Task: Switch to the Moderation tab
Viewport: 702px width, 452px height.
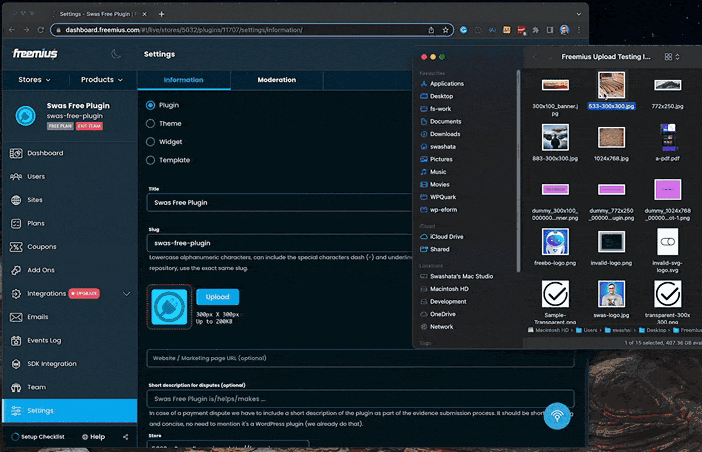Action: coord(277,80)
